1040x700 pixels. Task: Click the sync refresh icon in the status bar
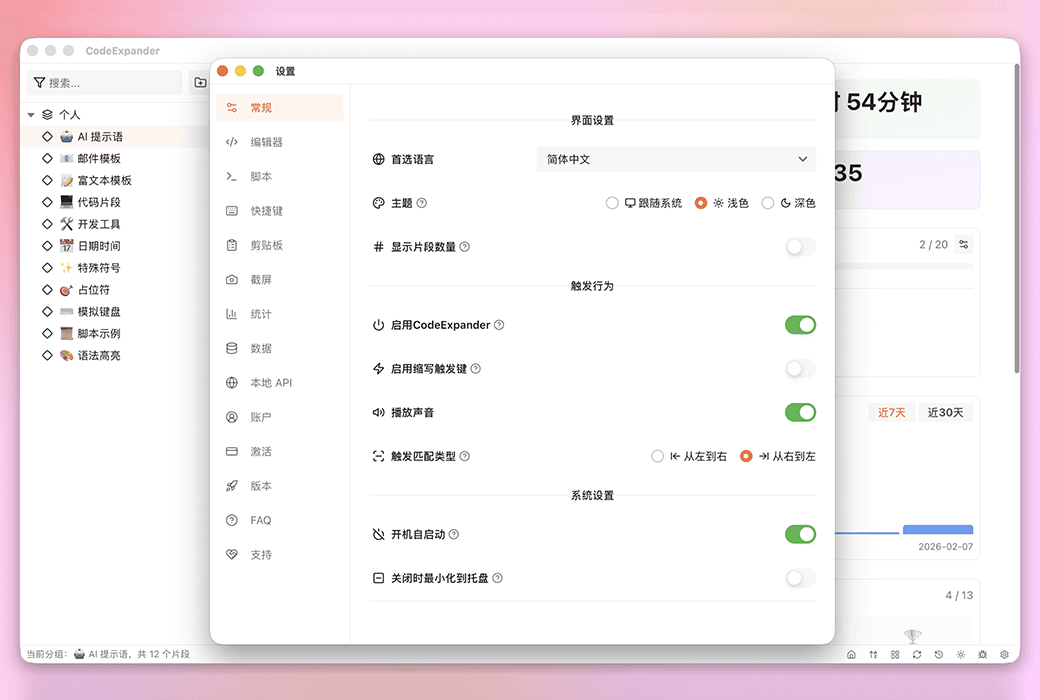coord(916,654)
